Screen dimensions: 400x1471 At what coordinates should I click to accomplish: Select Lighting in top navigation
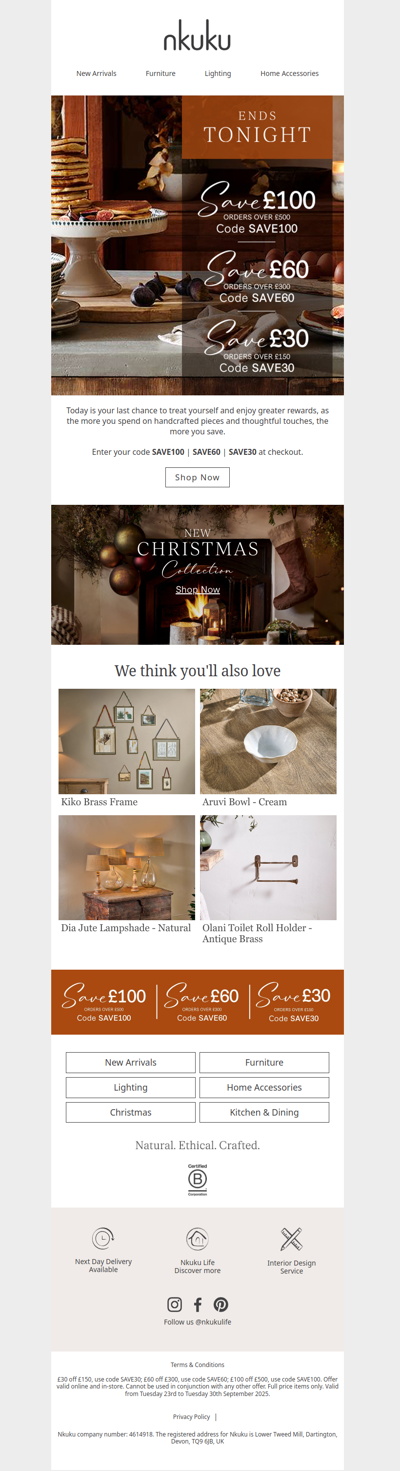click(x=218, y=73)
